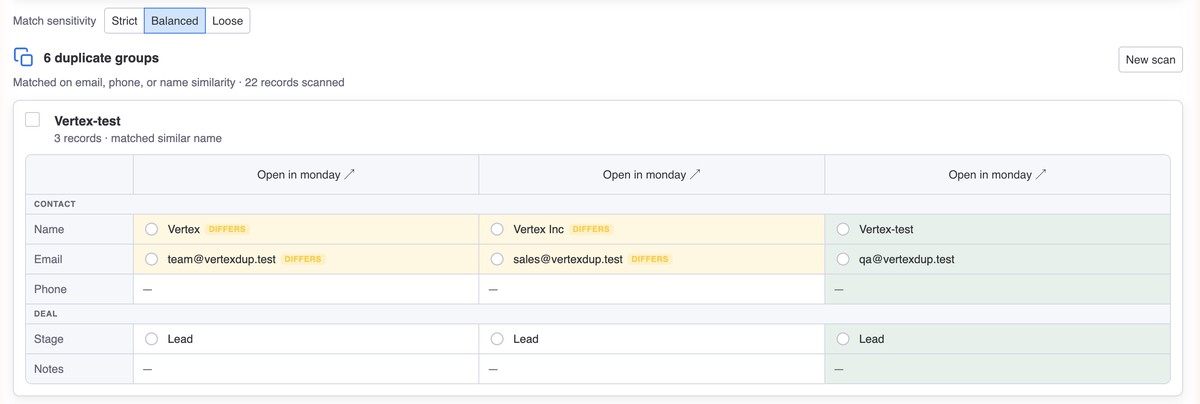The height and width of the screenshot is (404, 1200).
Task: Click DIFFERS badge beside sales@vertexdup.test
Action: click(x=649, y=259)
